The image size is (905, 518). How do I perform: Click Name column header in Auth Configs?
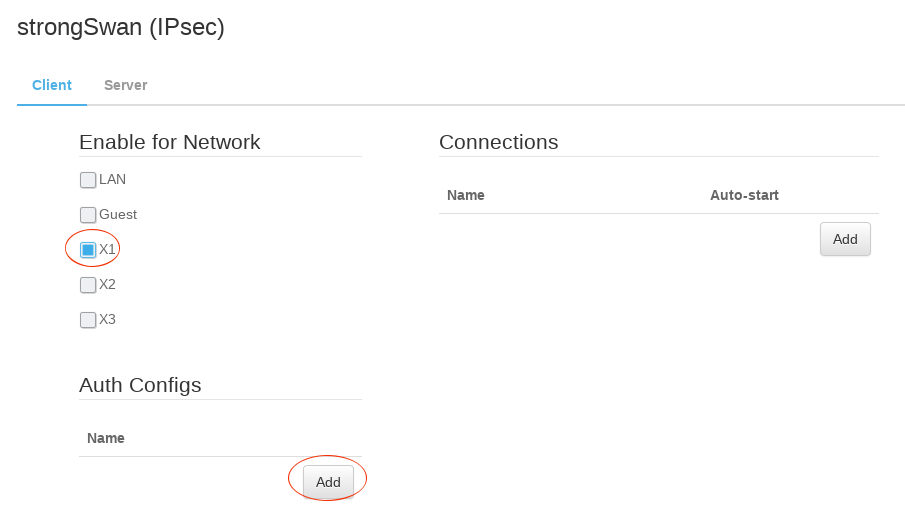coord(106,438)
